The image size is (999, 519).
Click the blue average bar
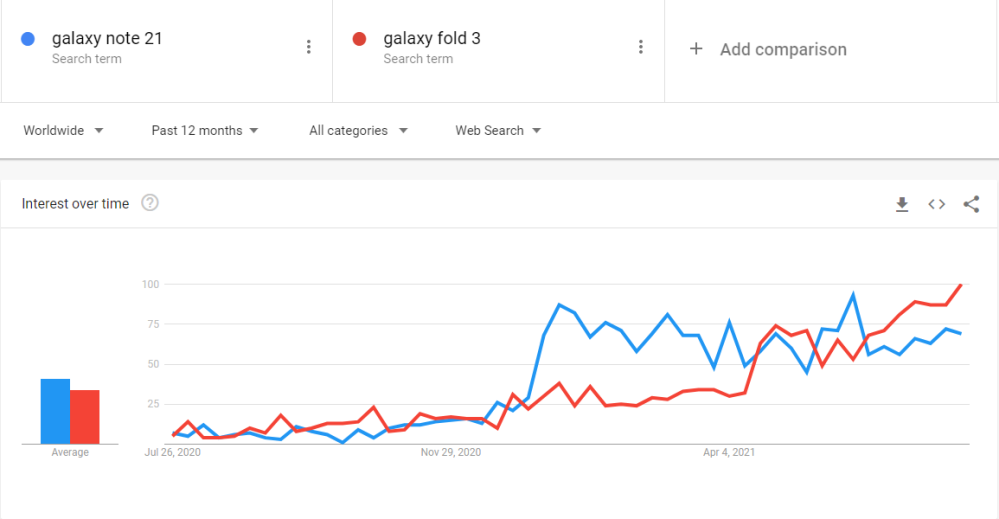(55, 411)
